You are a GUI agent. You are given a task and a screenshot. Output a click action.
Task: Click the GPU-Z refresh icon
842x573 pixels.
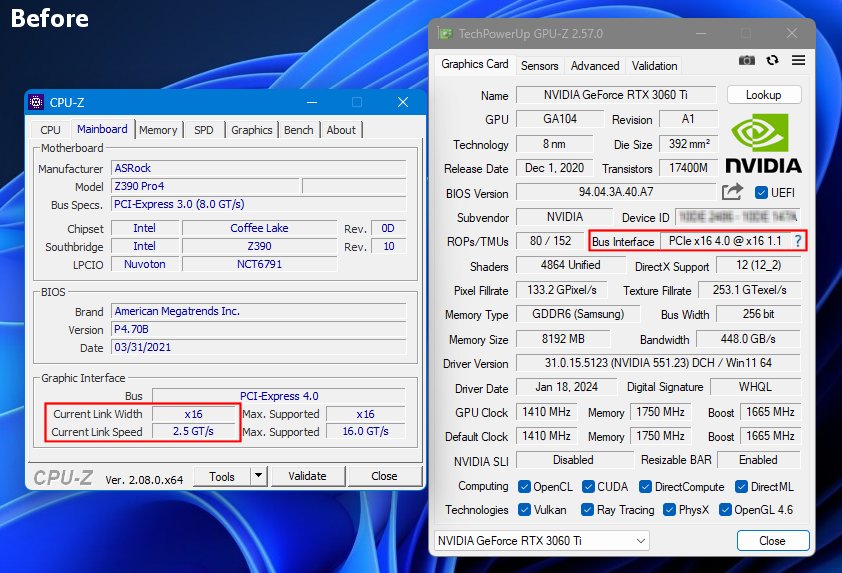772,60
